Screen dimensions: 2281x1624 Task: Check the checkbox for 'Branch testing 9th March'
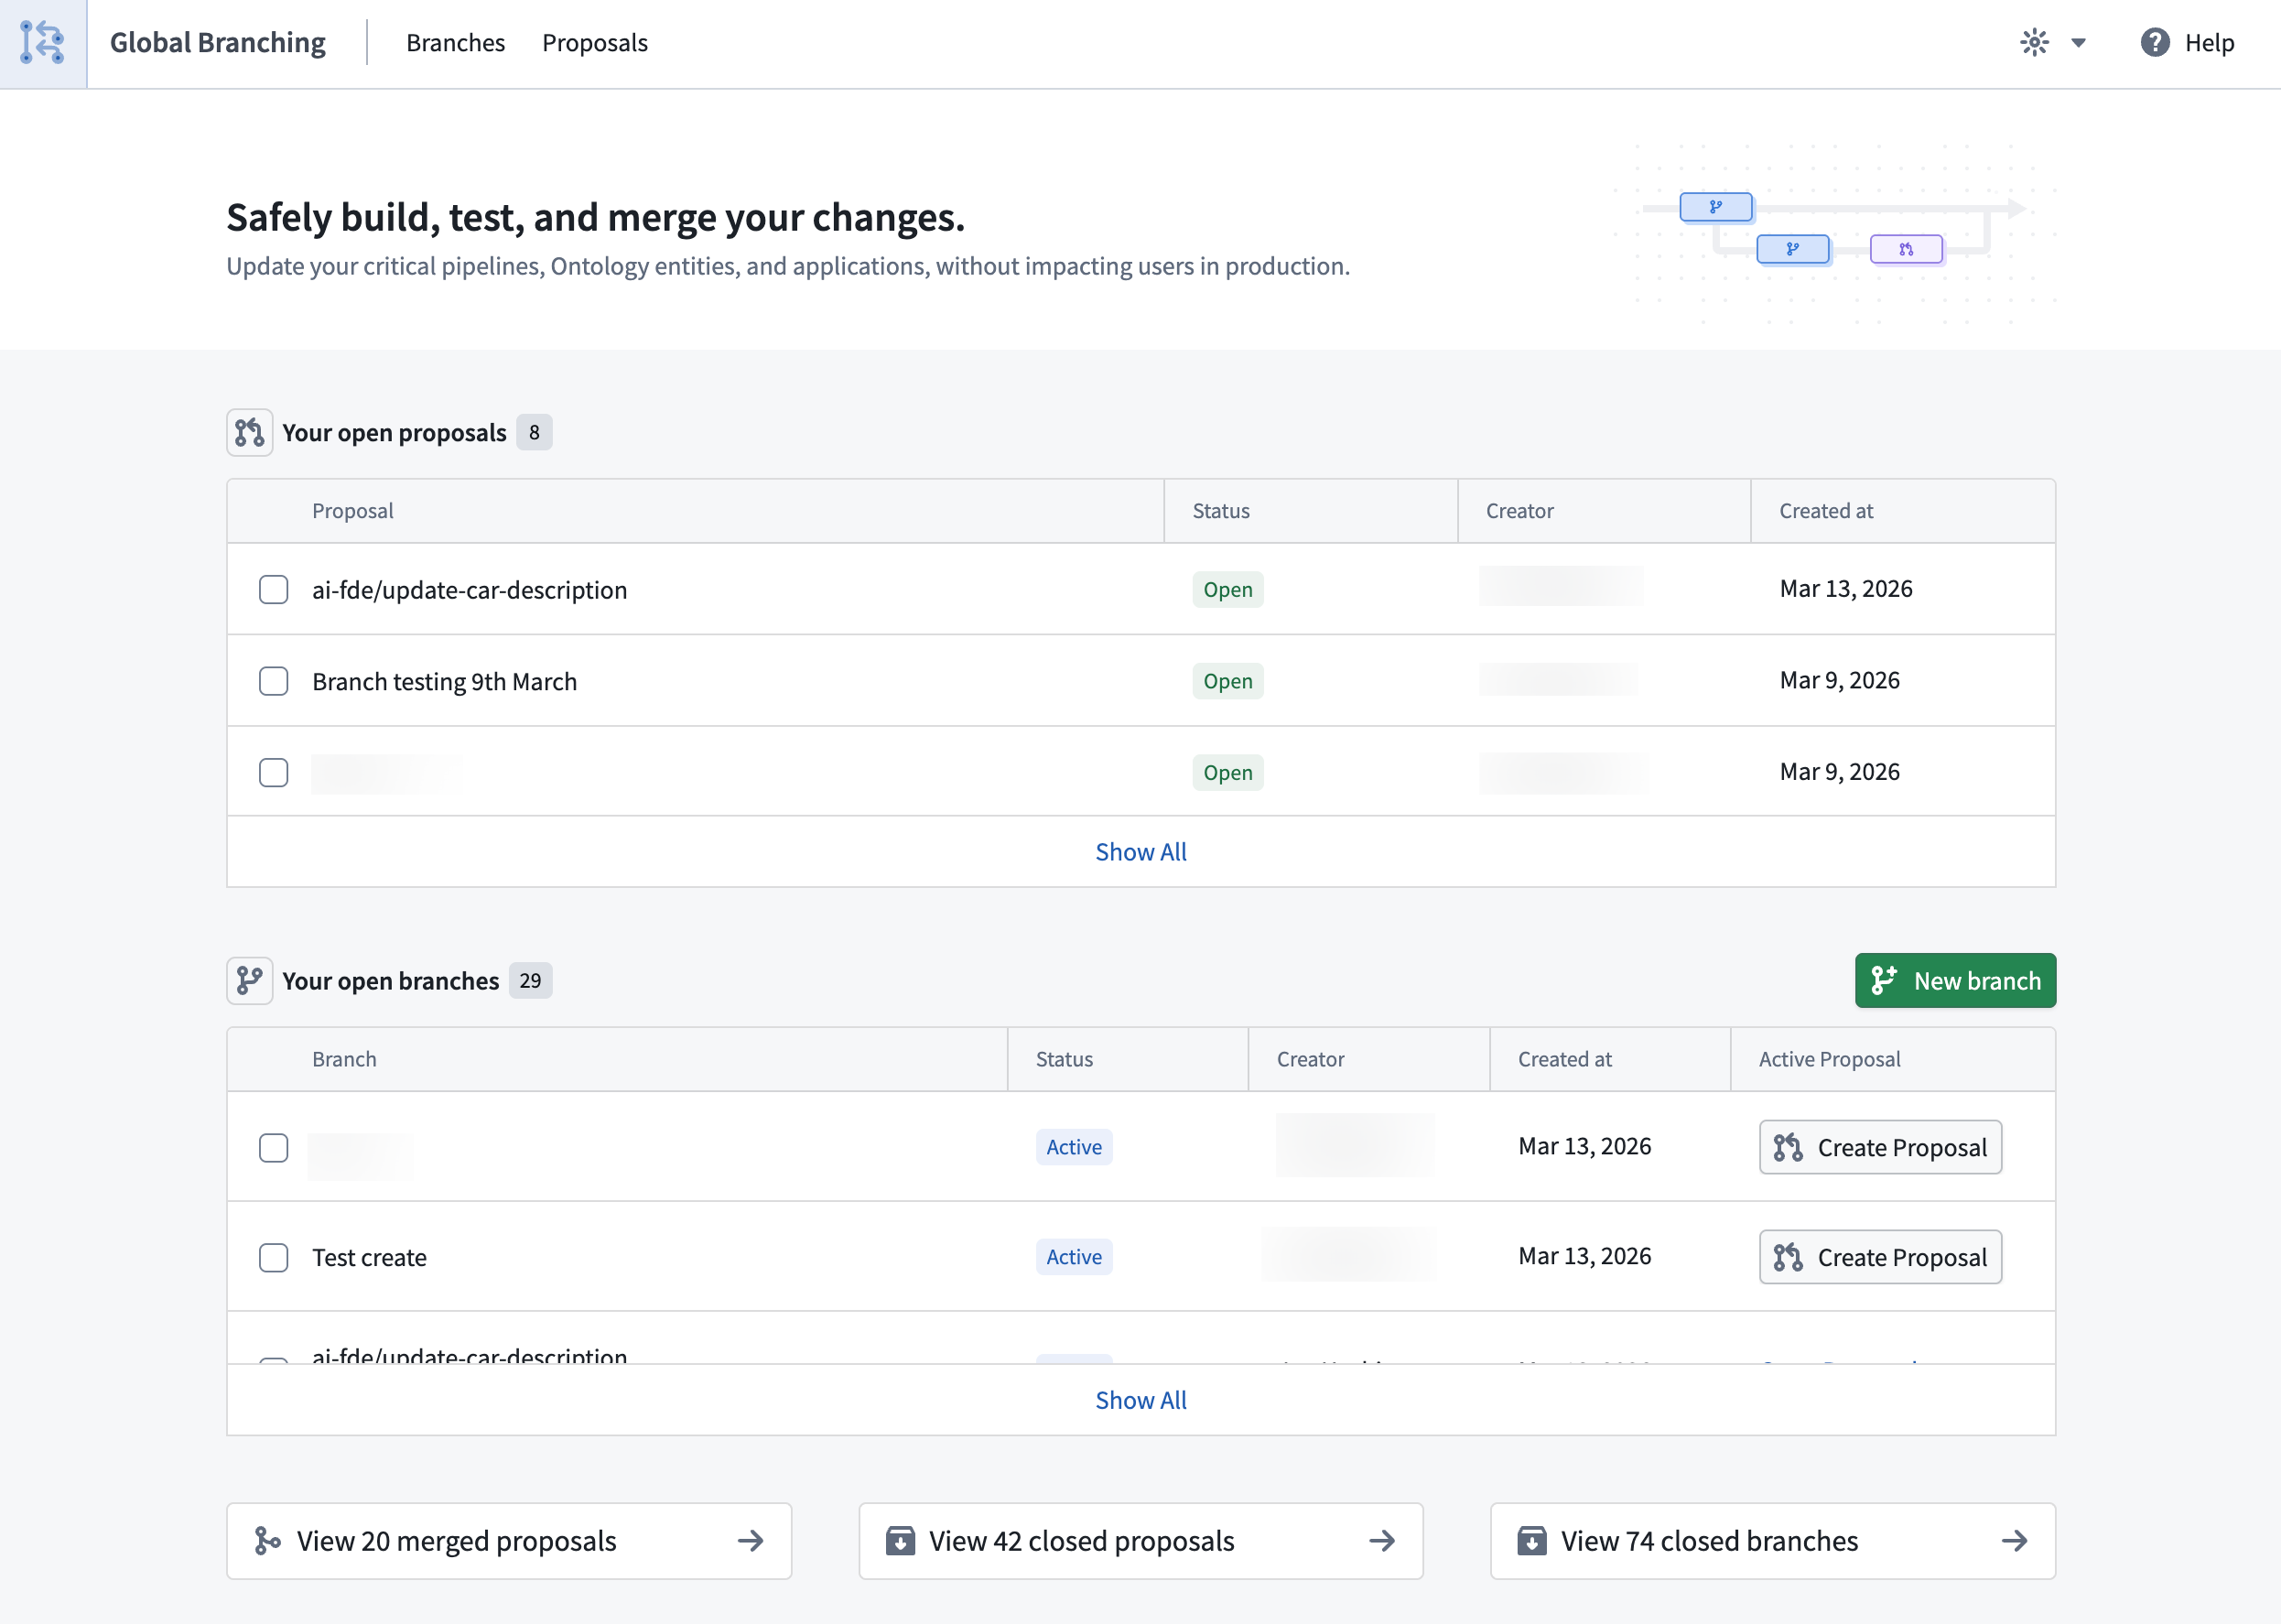click(273, 681)
